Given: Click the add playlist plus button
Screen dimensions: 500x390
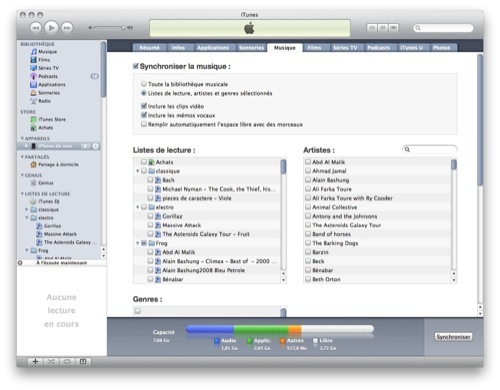Looking at the screenshot, I should (35, 361).
